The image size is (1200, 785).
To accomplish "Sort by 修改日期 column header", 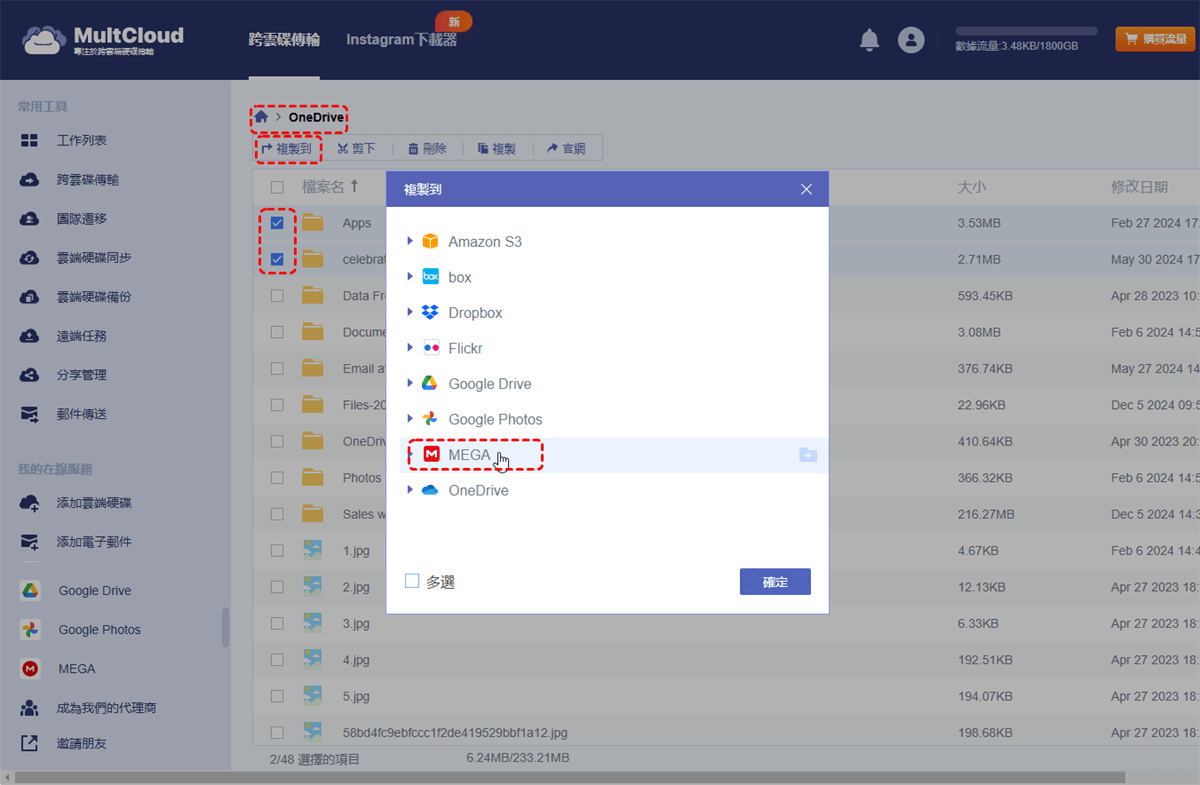I will (x=1139, y=187).
